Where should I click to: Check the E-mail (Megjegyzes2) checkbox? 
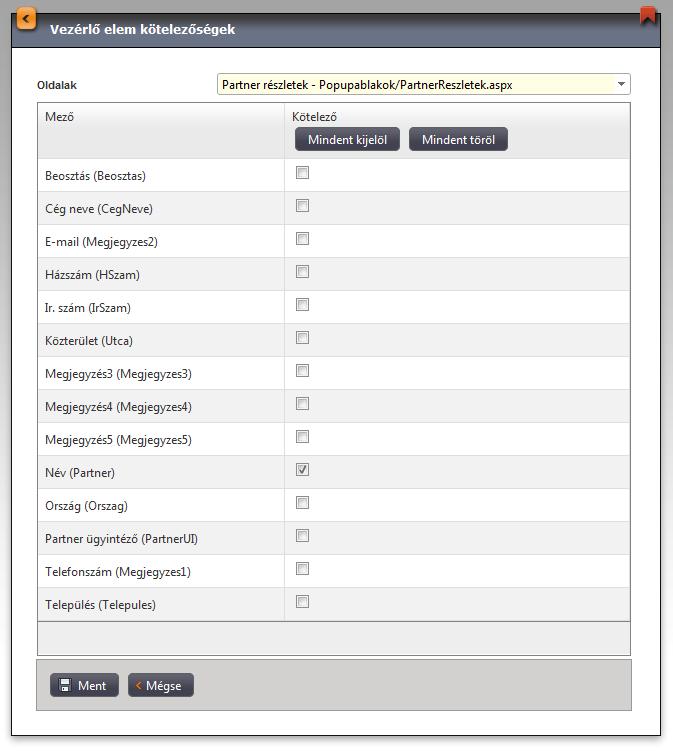tap(302, 239)
